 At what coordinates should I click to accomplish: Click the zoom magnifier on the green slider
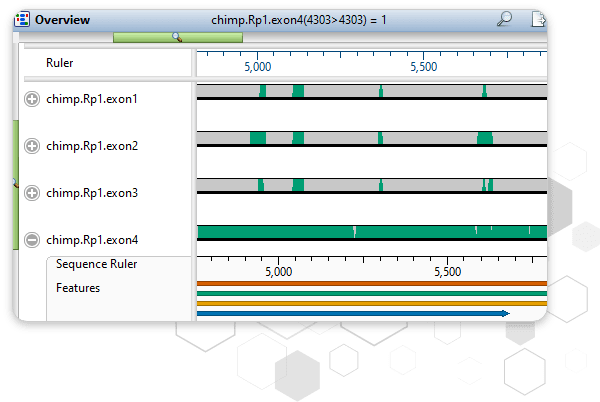[x=177, y=37]
